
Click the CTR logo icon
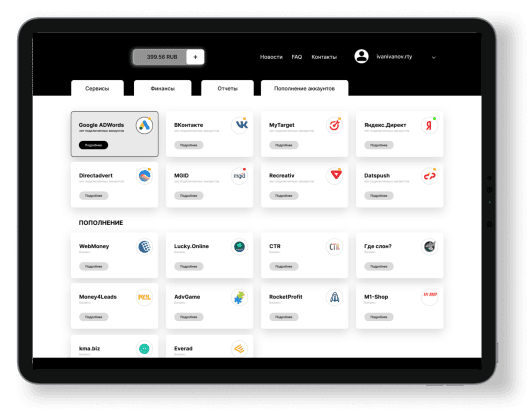click(335, 246)
